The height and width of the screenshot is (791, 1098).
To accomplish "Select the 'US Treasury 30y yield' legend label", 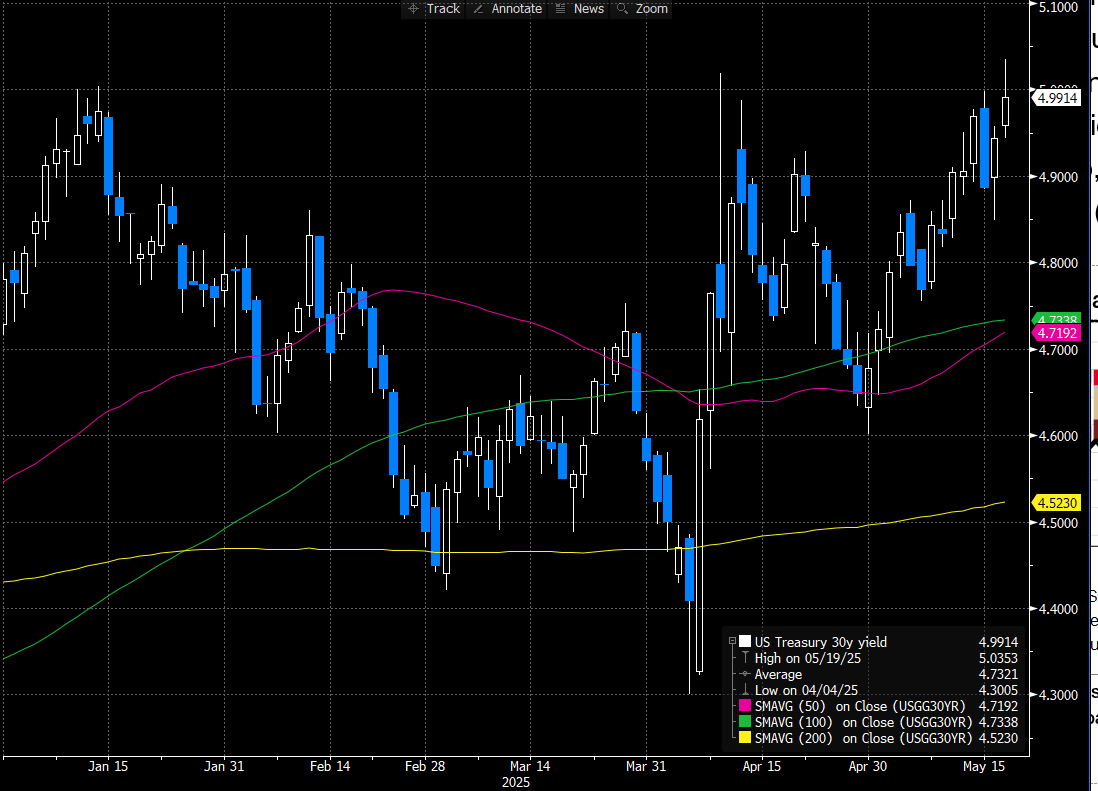I will tap(821, 642).
